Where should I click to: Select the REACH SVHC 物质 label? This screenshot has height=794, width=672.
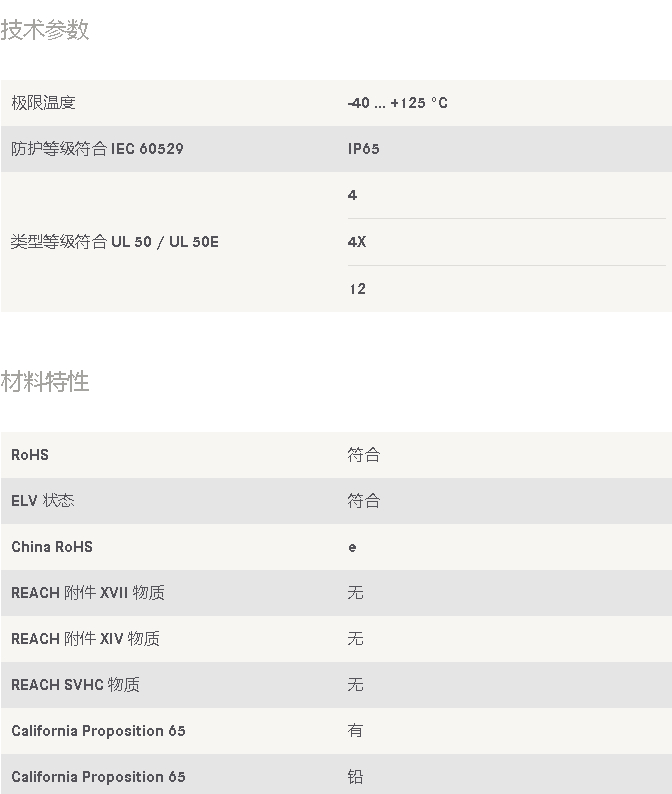[x=75, y=685]
